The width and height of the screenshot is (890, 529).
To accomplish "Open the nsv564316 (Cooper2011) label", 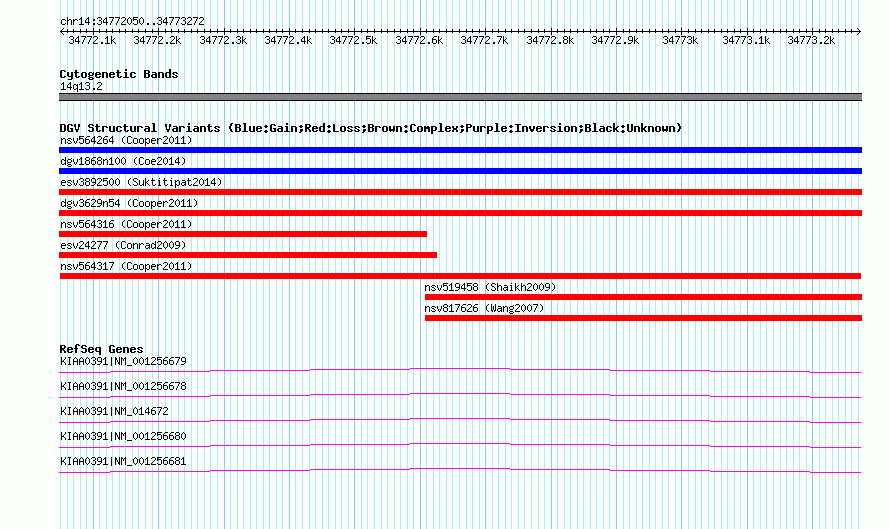I will (126, 224).
